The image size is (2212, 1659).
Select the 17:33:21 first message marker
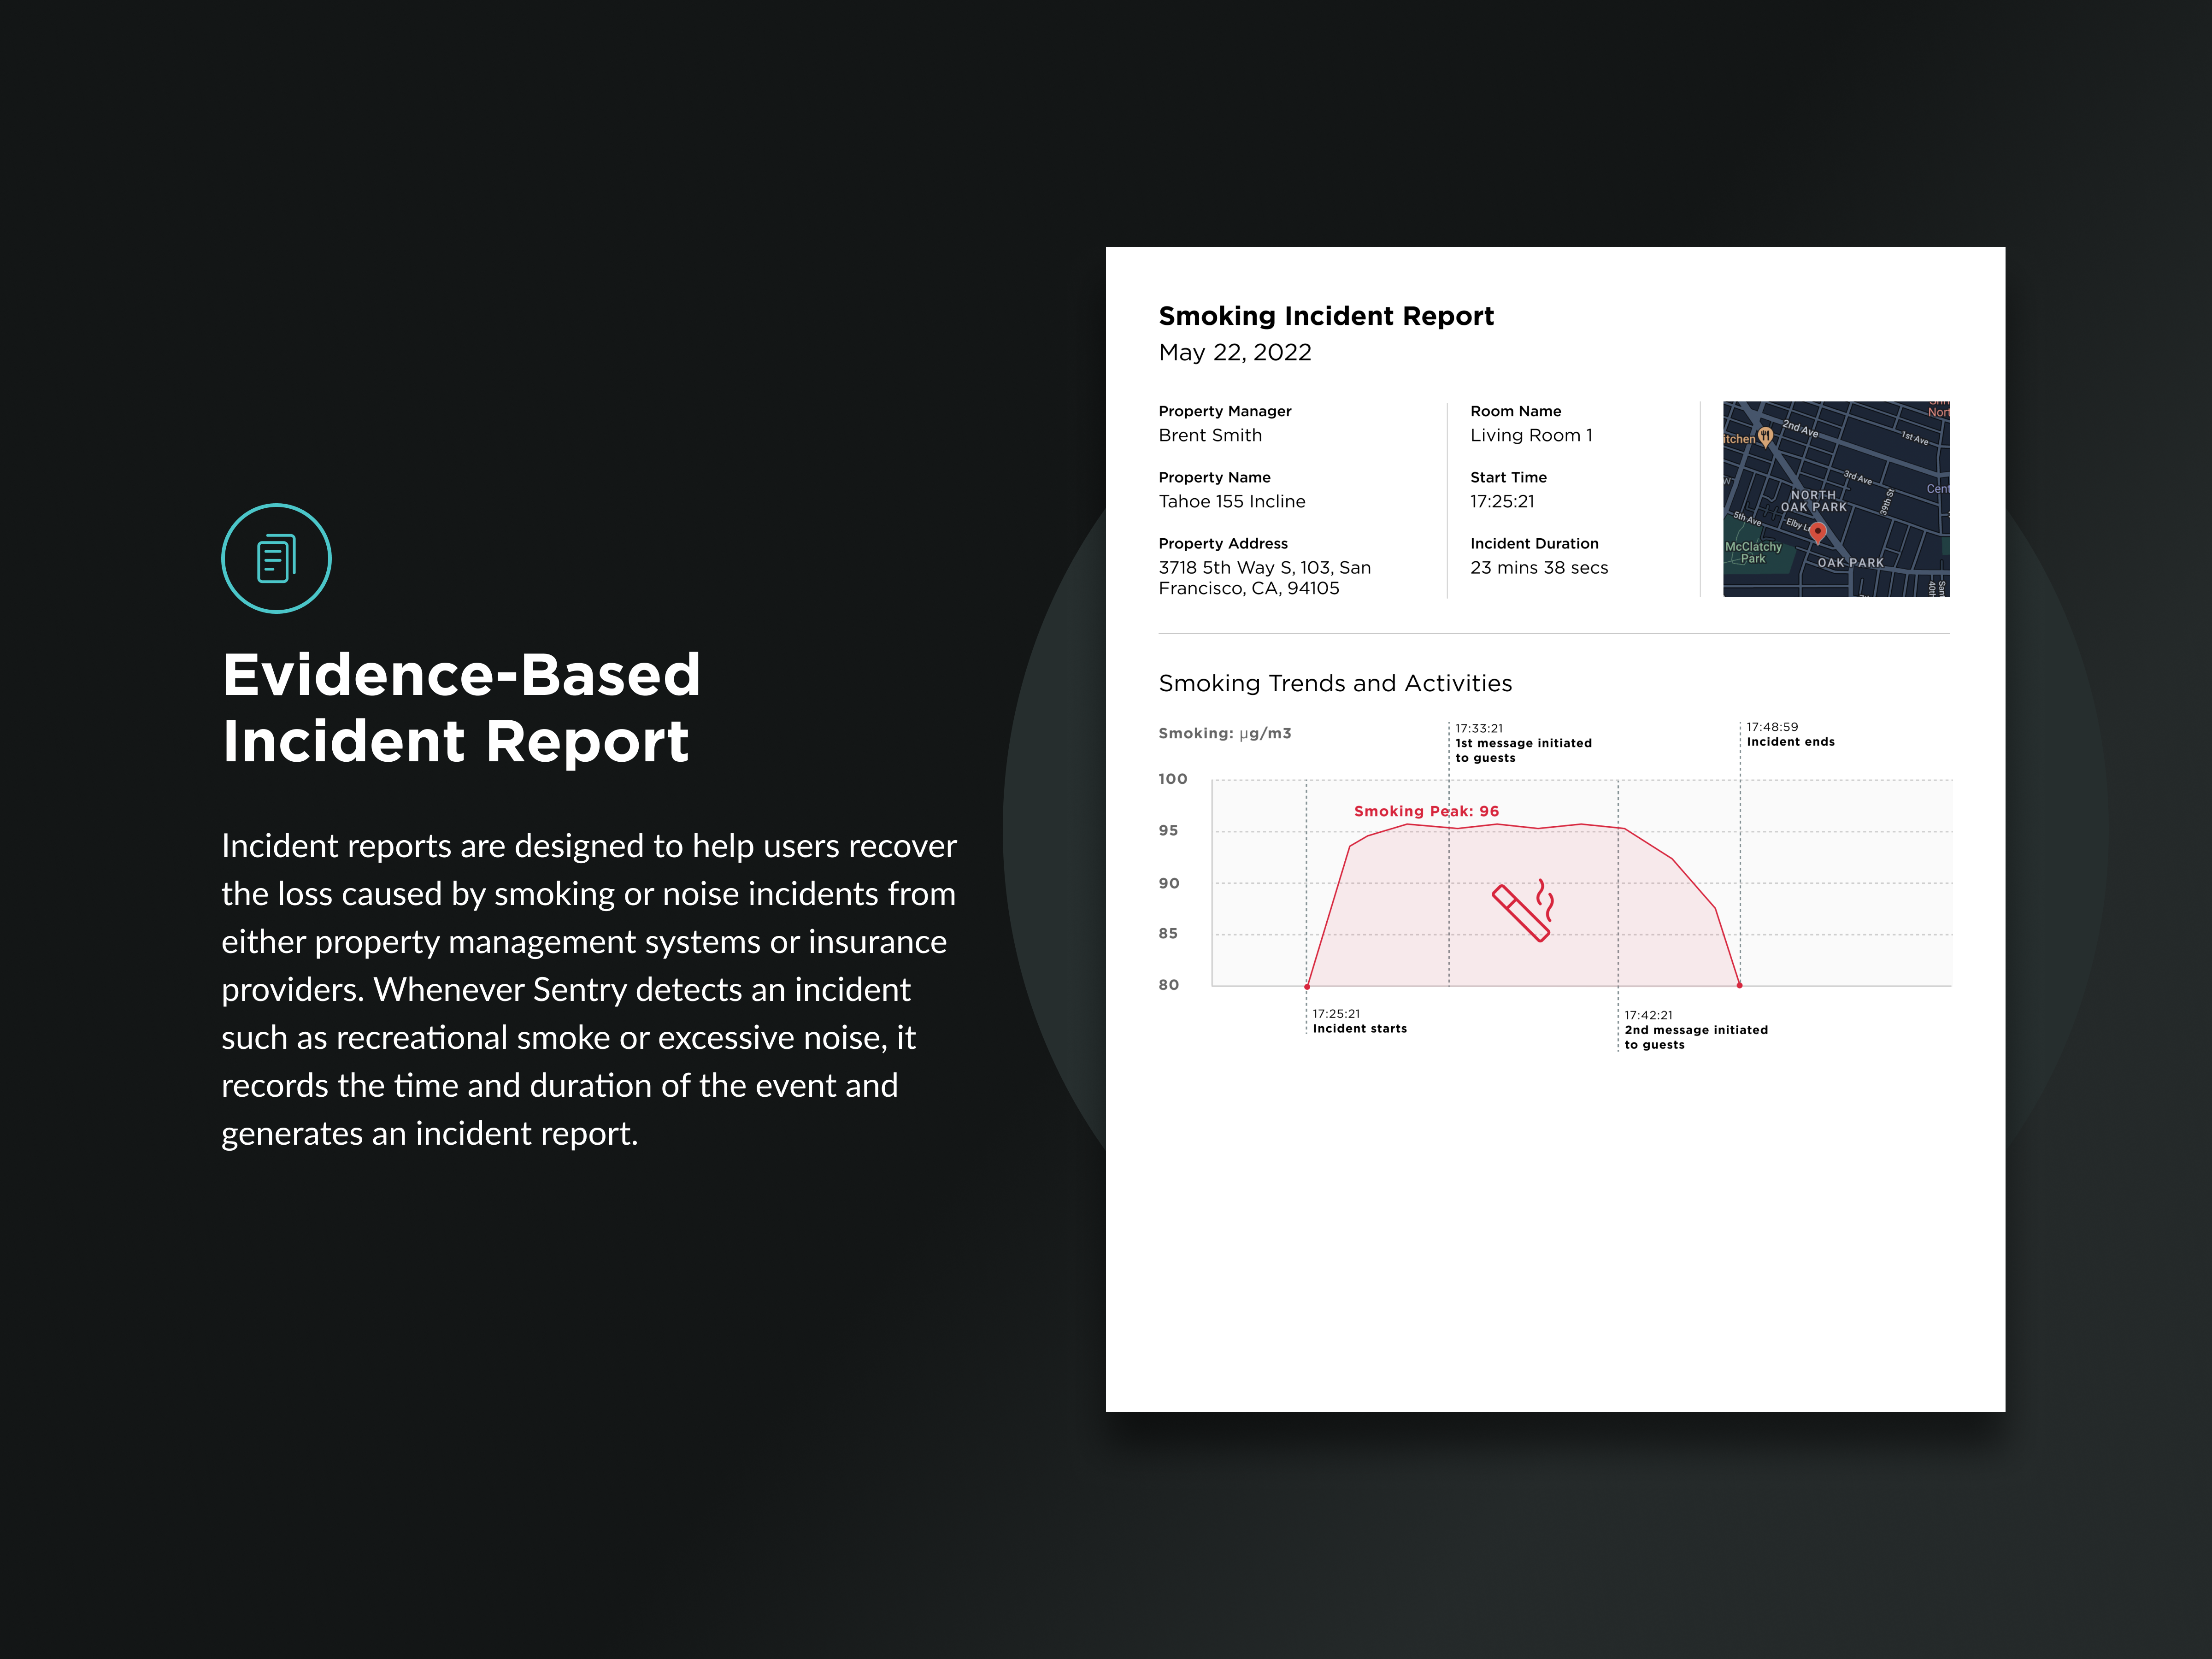pyautogui.click(x=1523, y=743)
